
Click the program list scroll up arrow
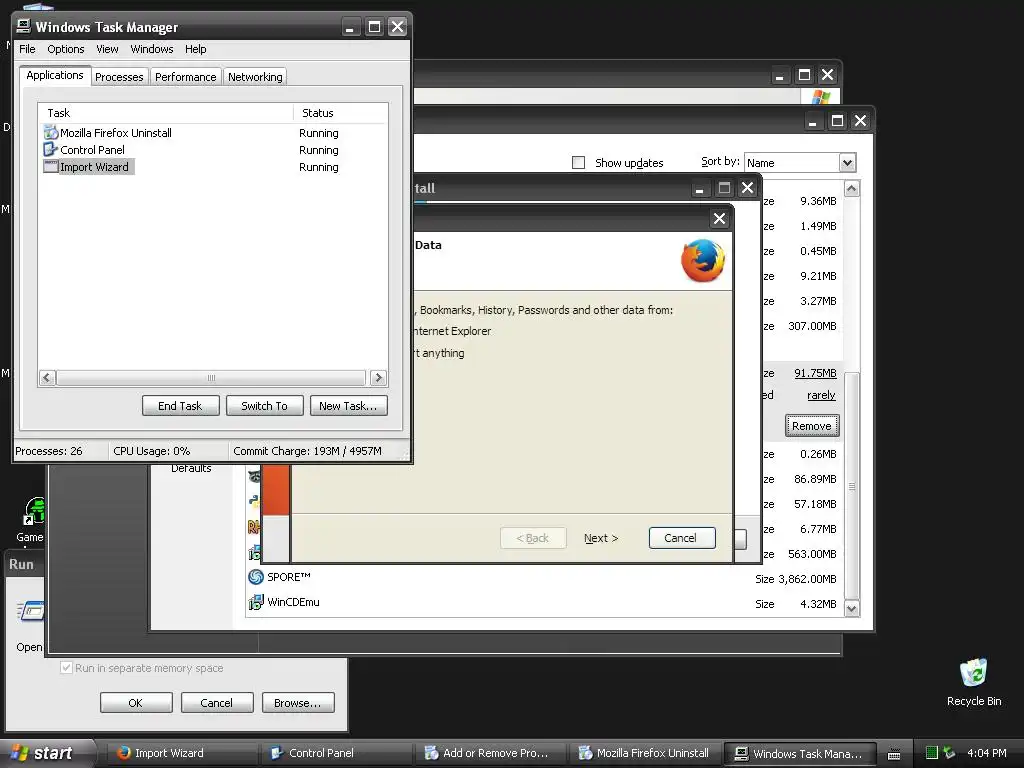tap(852, 189)
